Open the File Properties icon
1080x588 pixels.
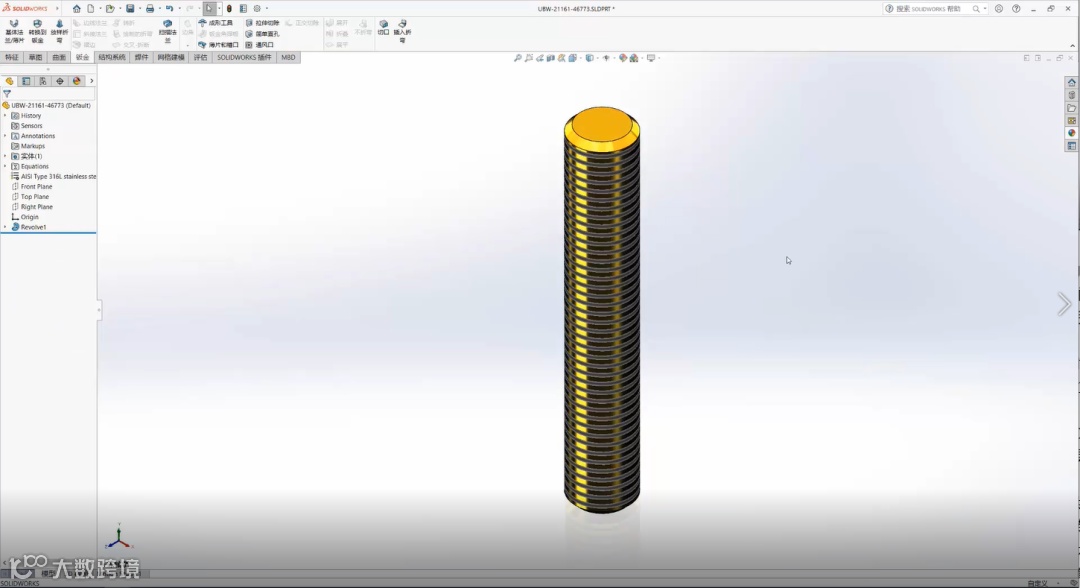(x=243, y=9)
